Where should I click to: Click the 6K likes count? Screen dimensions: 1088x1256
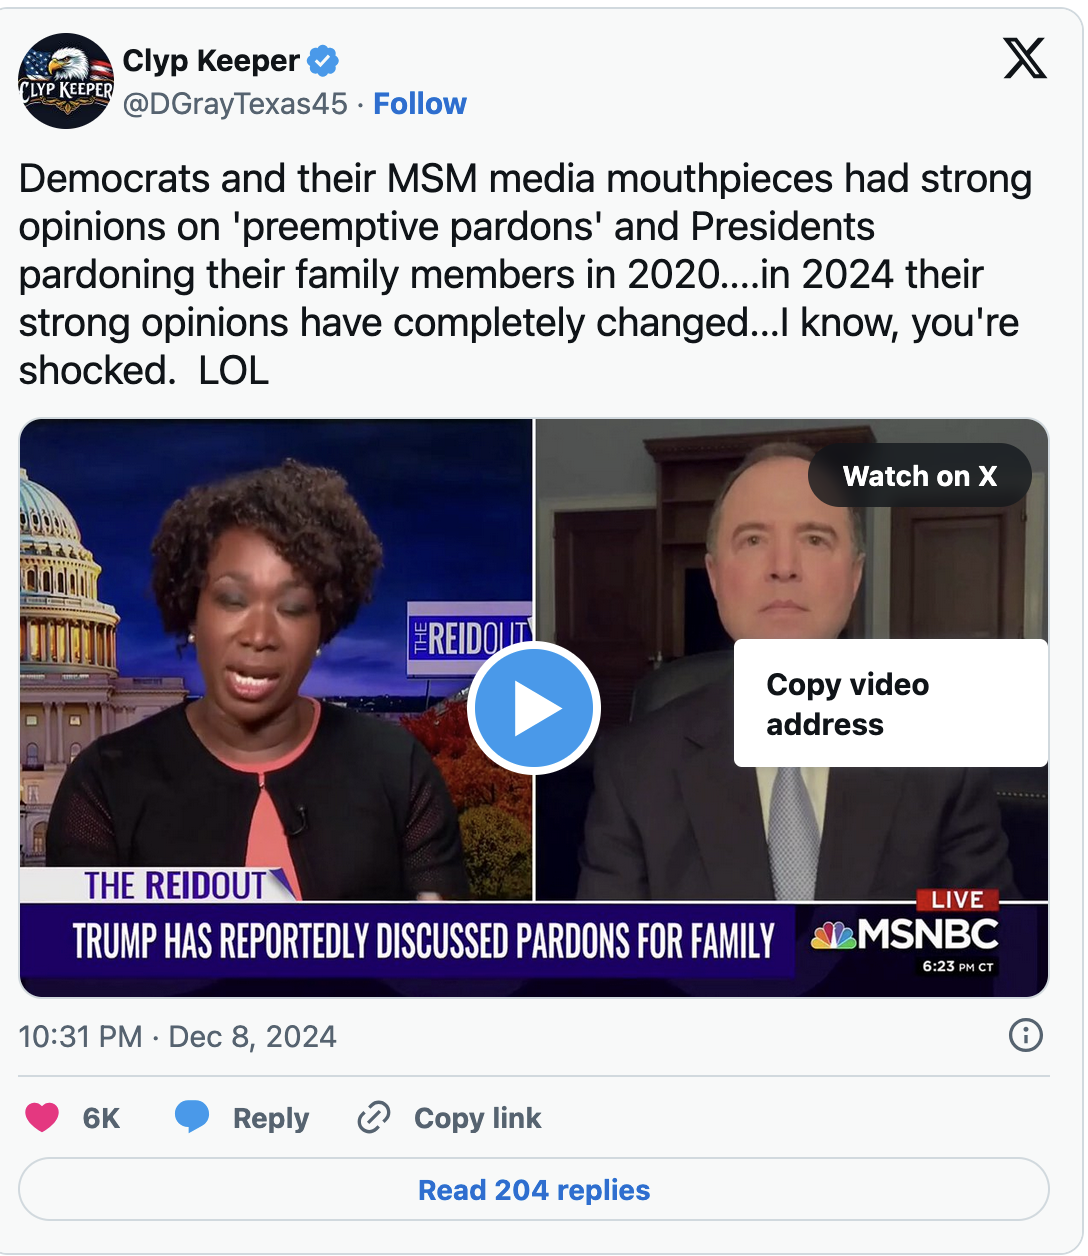[101, 1118]
